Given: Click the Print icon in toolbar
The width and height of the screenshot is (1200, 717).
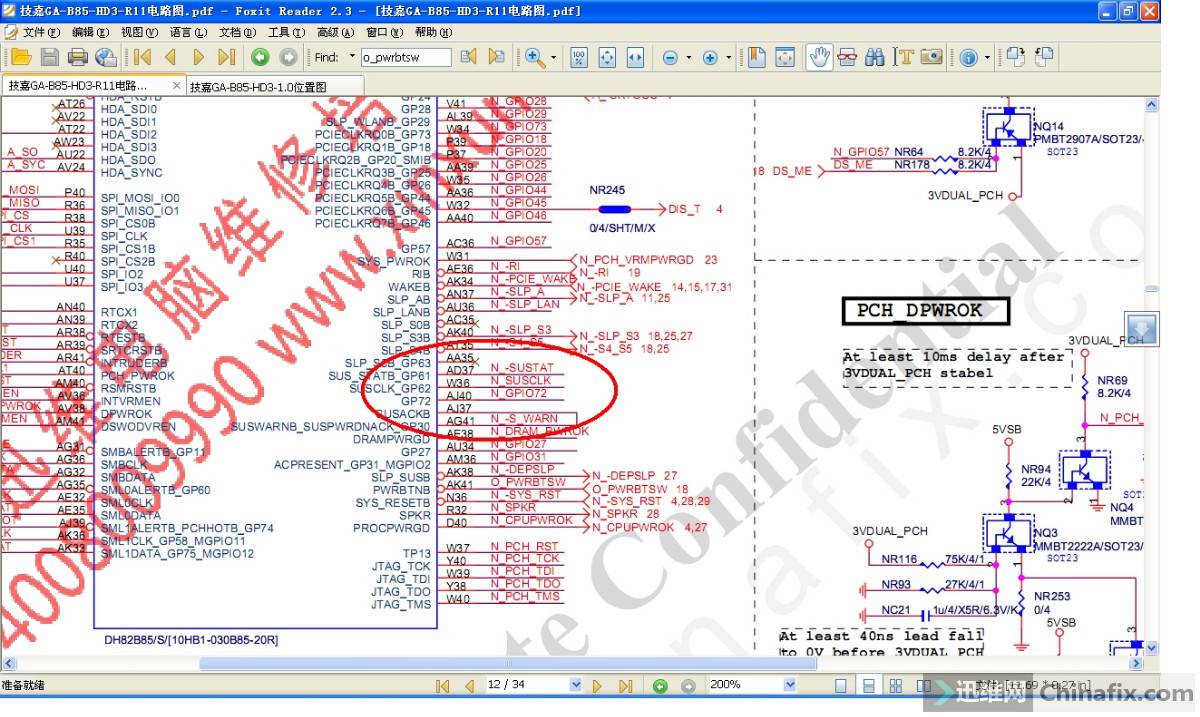Looking at the screenshot, I should 77,58.
